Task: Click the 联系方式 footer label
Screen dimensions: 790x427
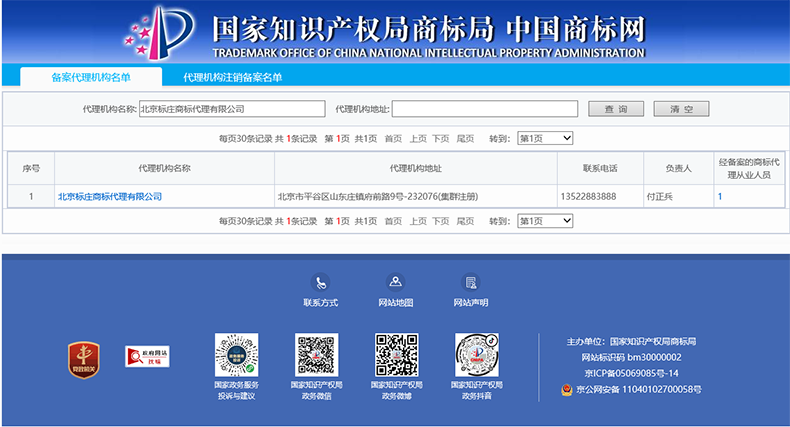Action: [x=320, y=303]
